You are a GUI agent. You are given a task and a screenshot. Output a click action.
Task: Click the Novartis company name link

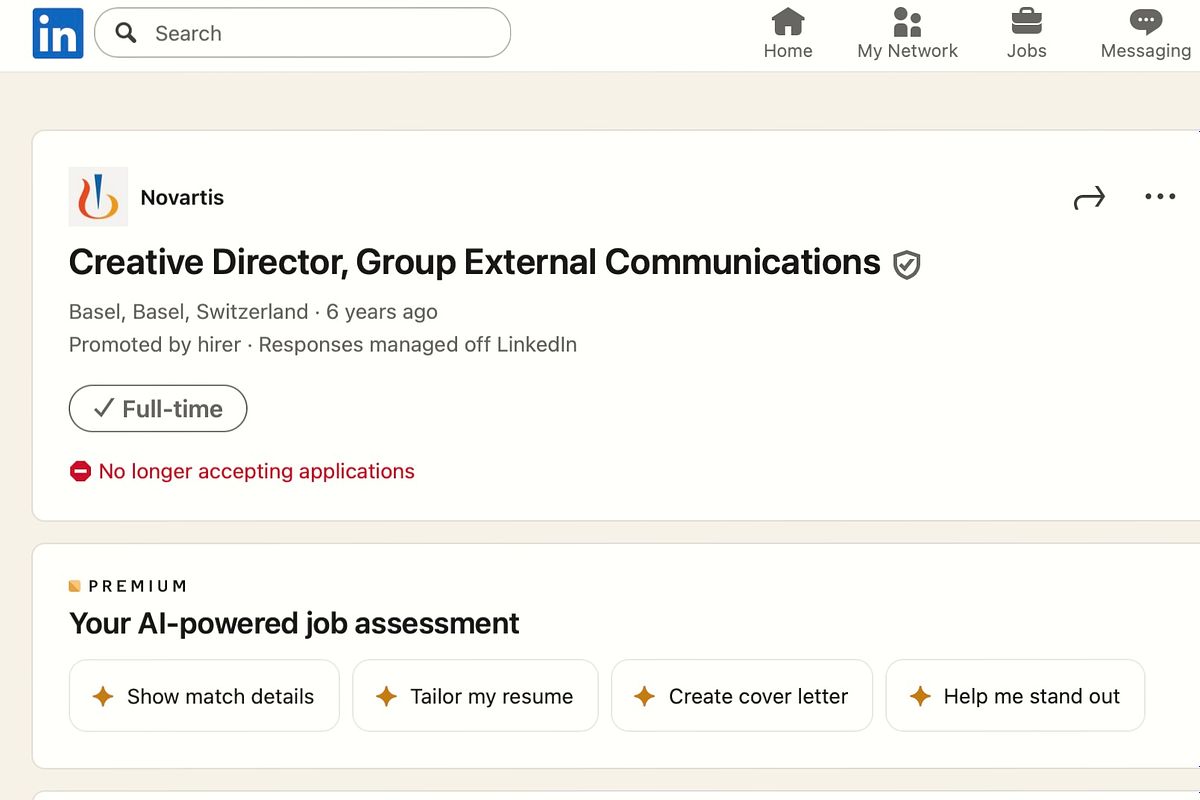182,196
